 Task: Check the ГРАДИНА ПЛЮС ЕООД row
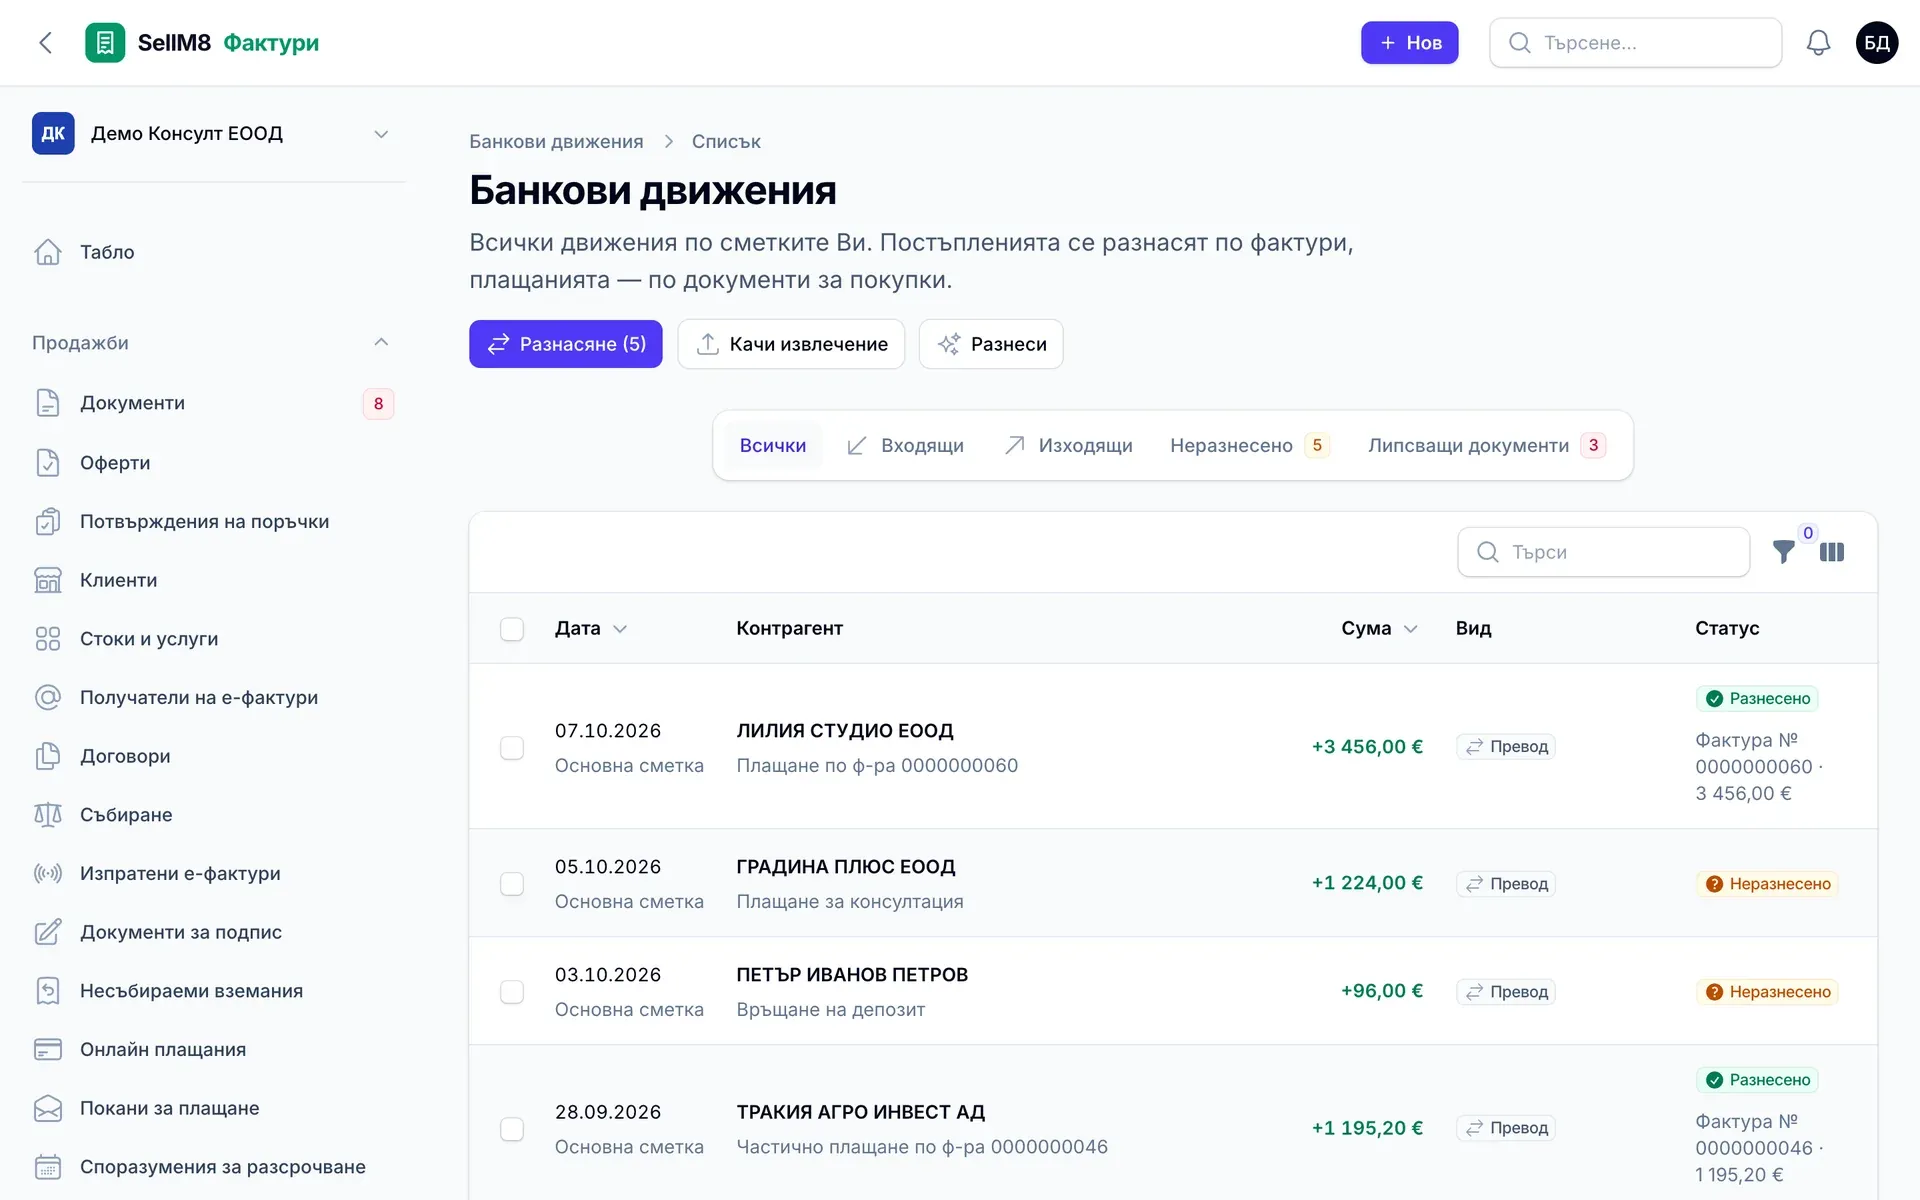512,884
